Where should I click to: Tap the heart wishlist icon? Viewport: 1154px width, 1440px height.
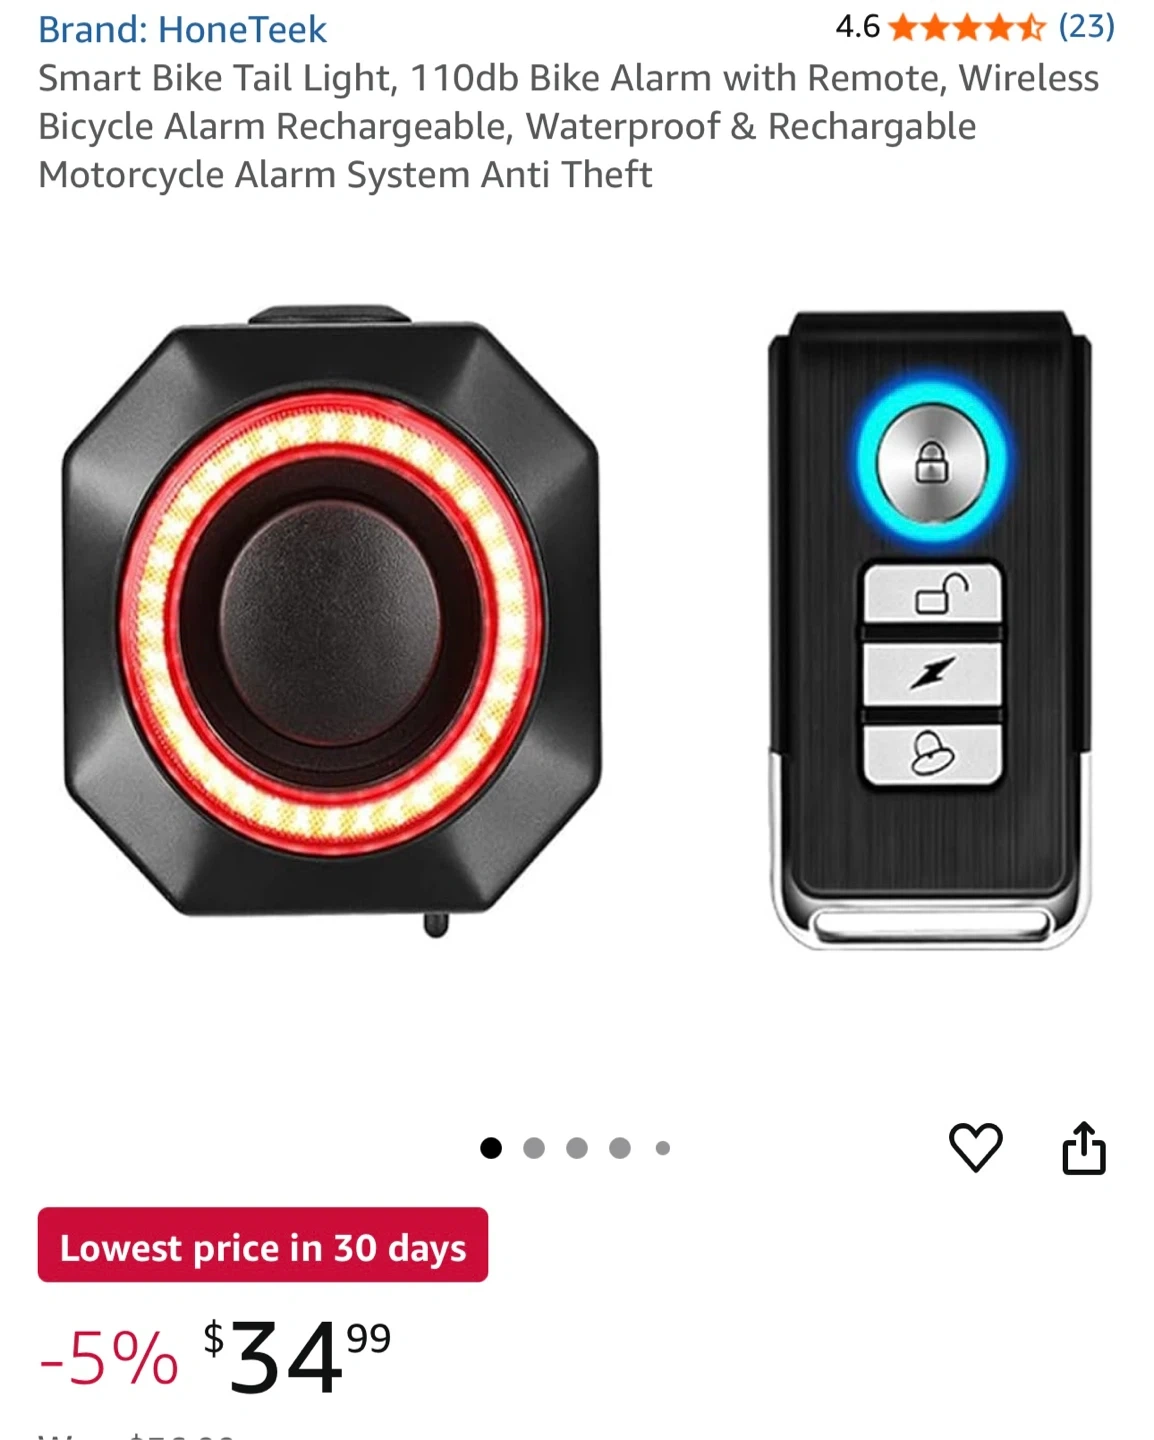pyautogui.click(x=975, y=1147)
